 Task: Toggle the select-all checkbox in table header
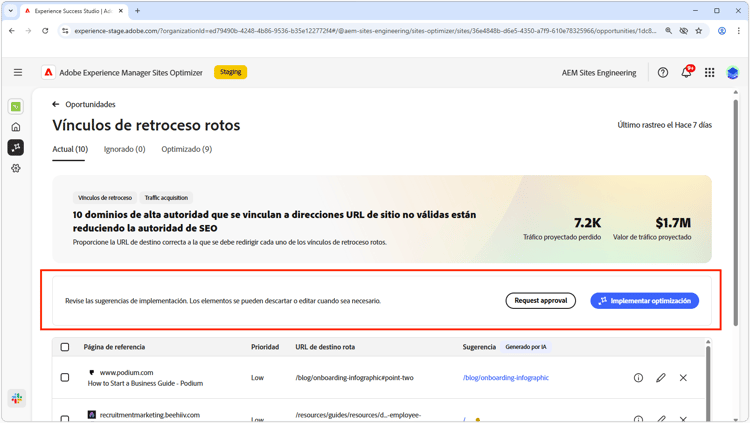(65, 347)
